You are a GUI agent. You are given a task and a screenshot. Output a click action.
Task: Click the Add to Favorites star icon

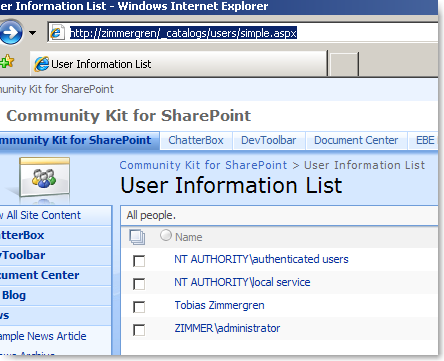pos(6,62)
